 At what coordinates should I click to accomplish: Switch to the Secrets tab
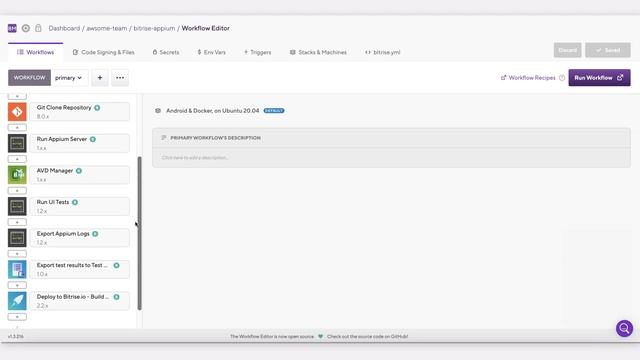[166, 52]
